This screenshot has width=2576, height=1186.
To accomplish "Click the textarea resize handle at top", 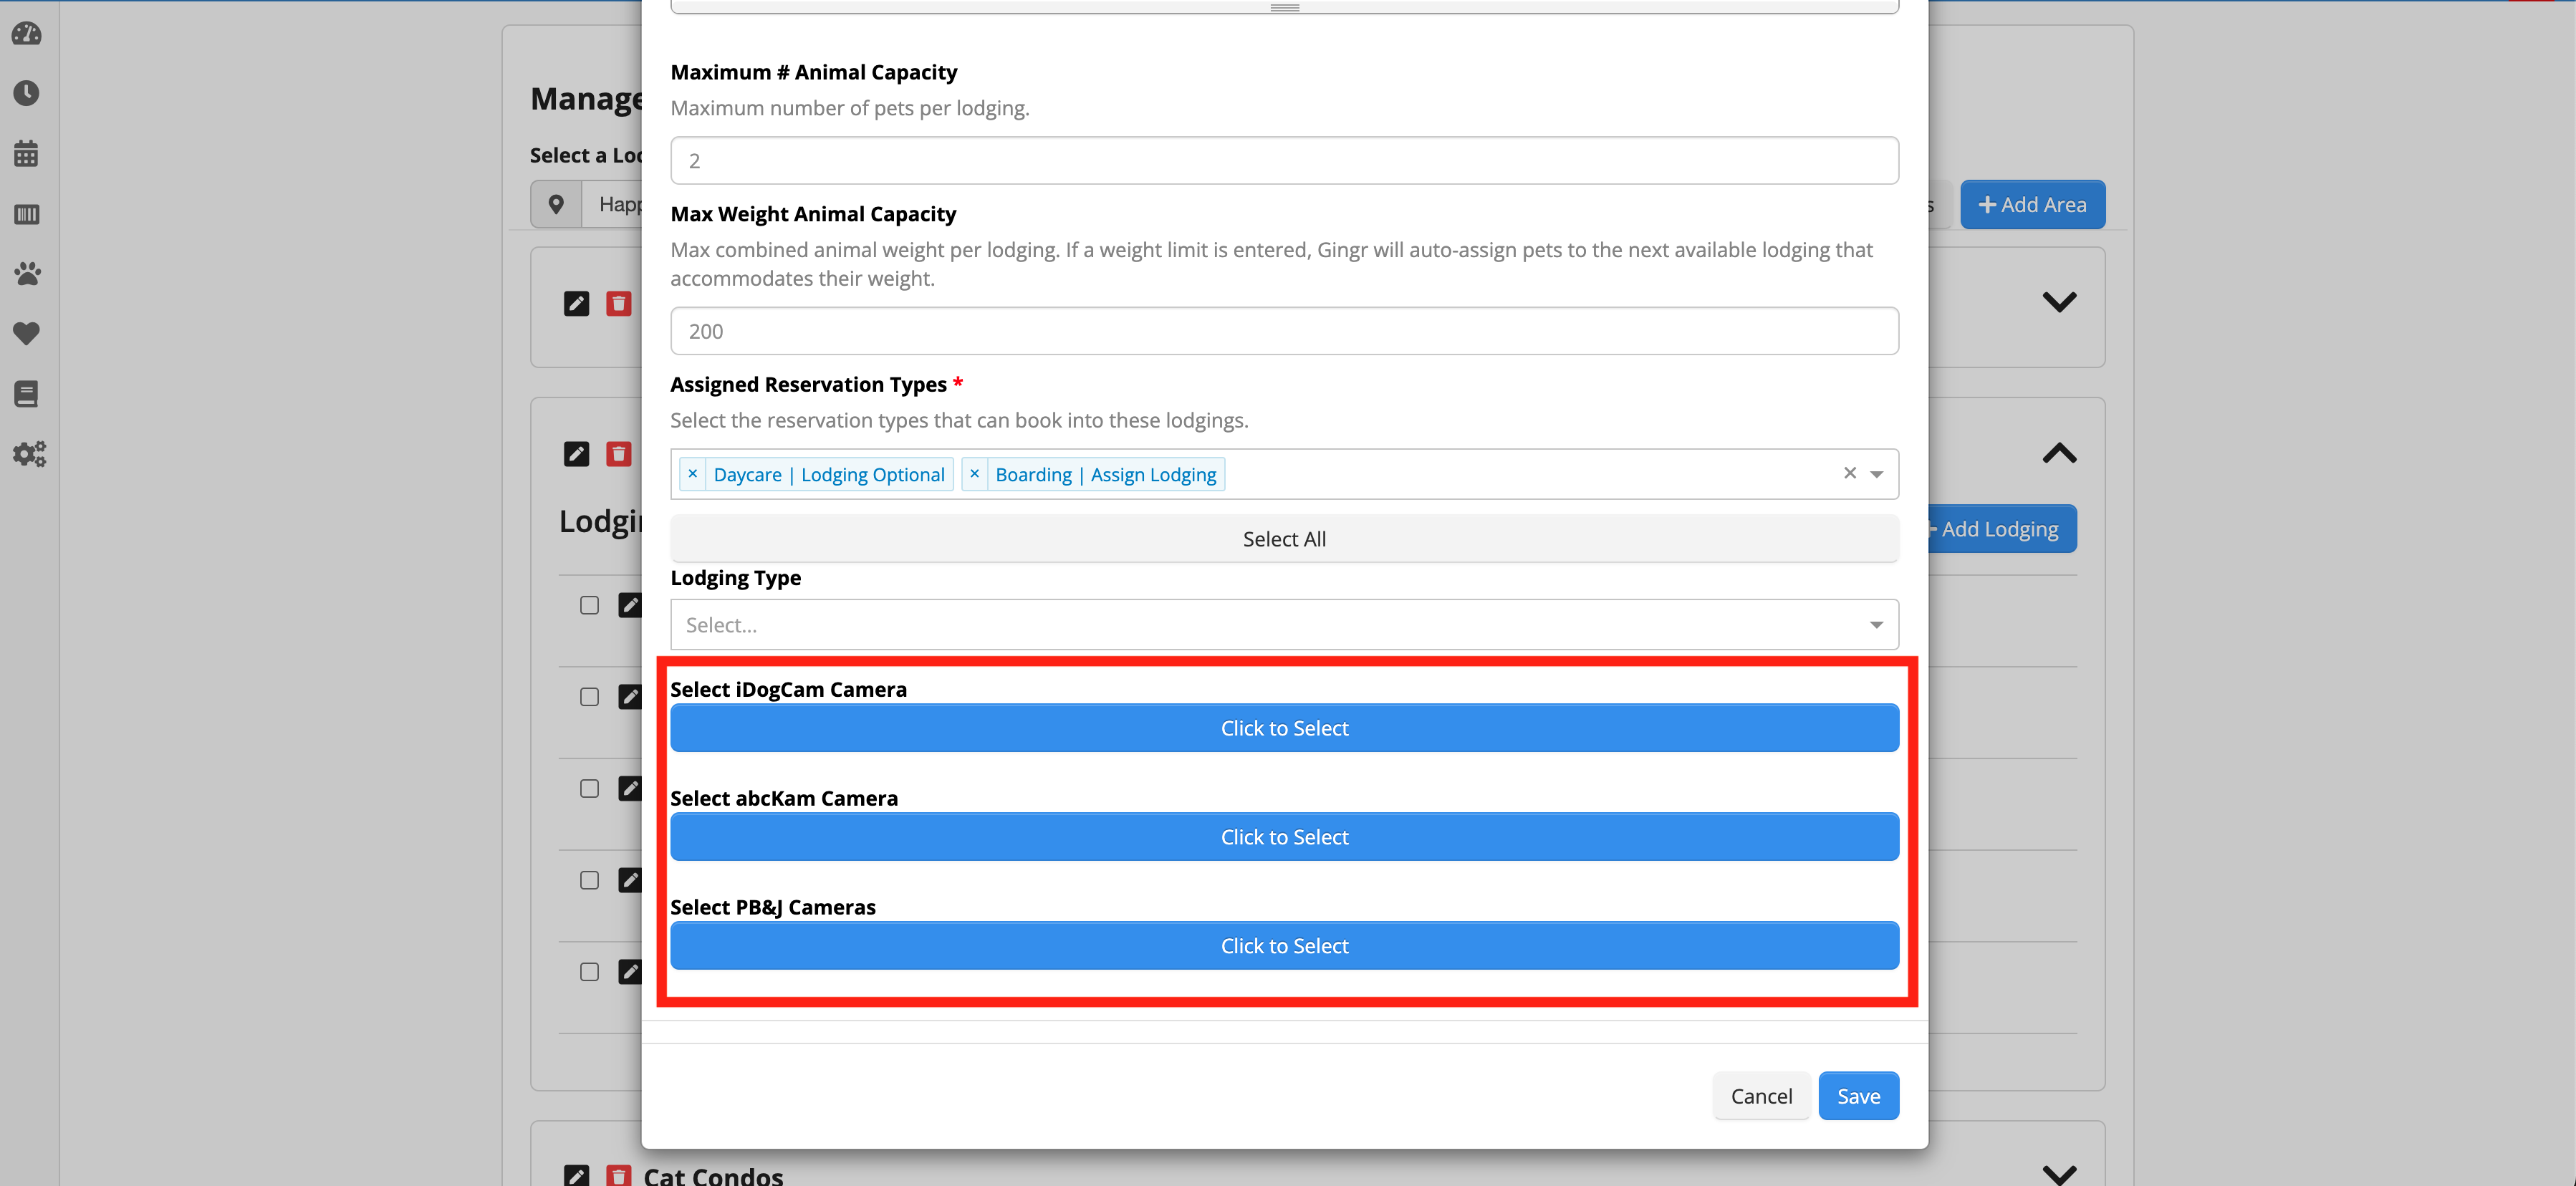I will [x=1285, y=7].
